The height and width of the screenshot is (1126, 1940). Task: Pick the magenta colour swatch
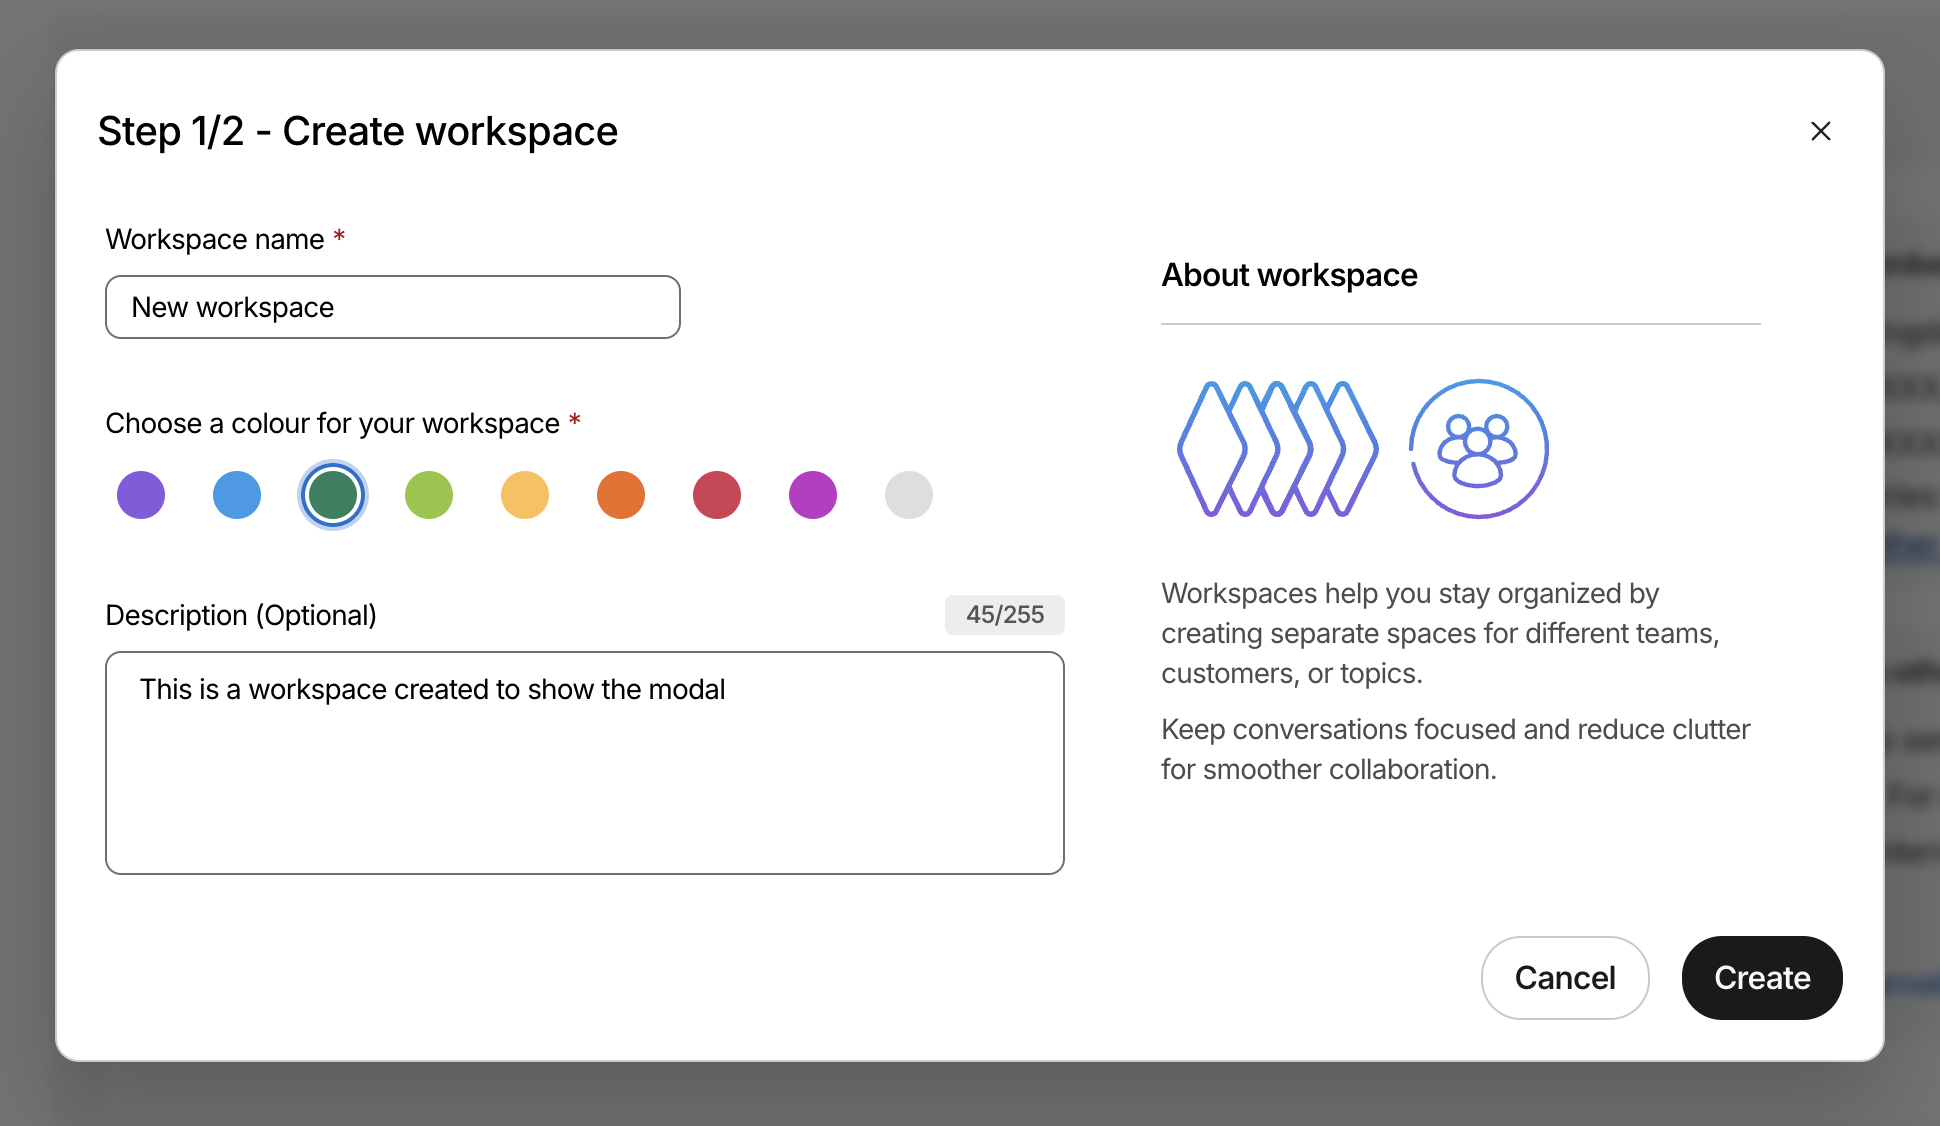[813, 495]
